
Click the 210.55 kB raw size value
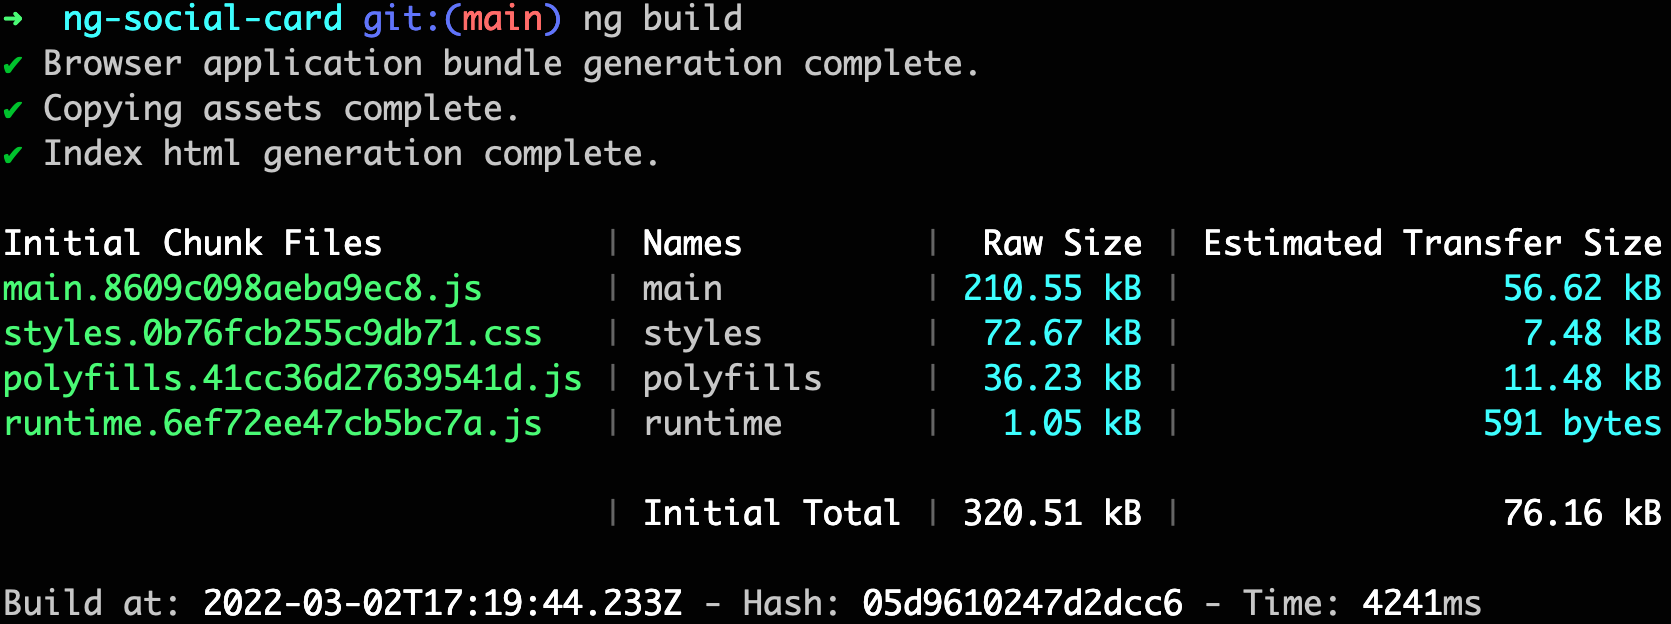coord(1053,289)
